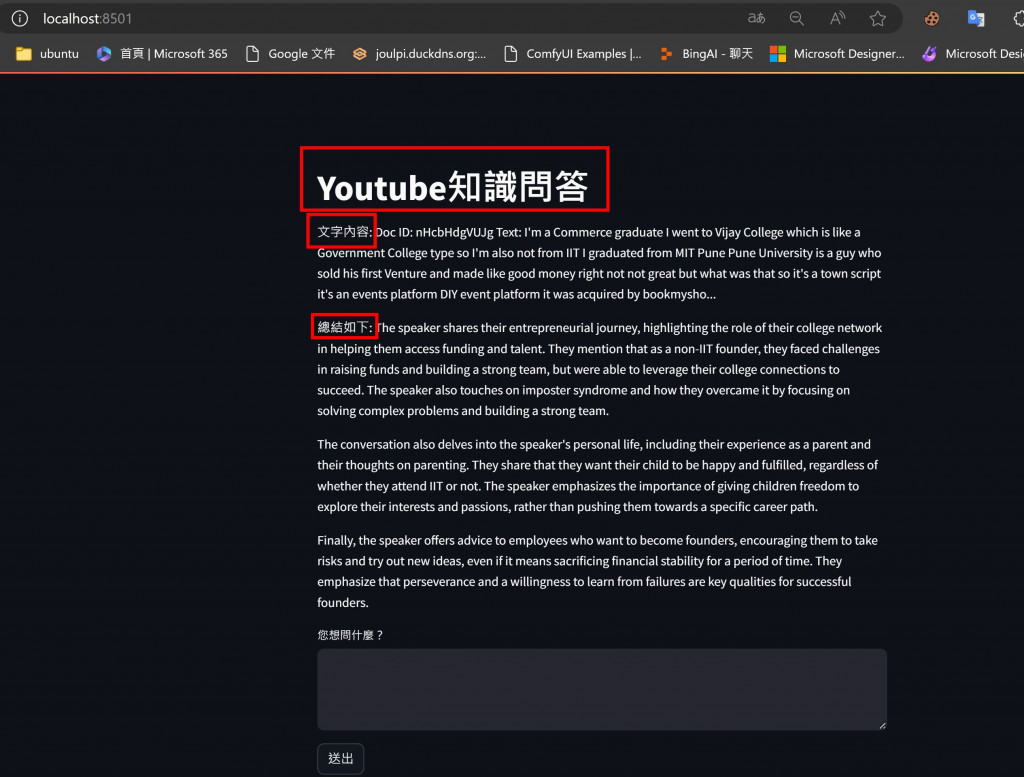This screenshot has height=777, width=1024.
Task: Click the 總結如下 label
Action: [345, 327]
